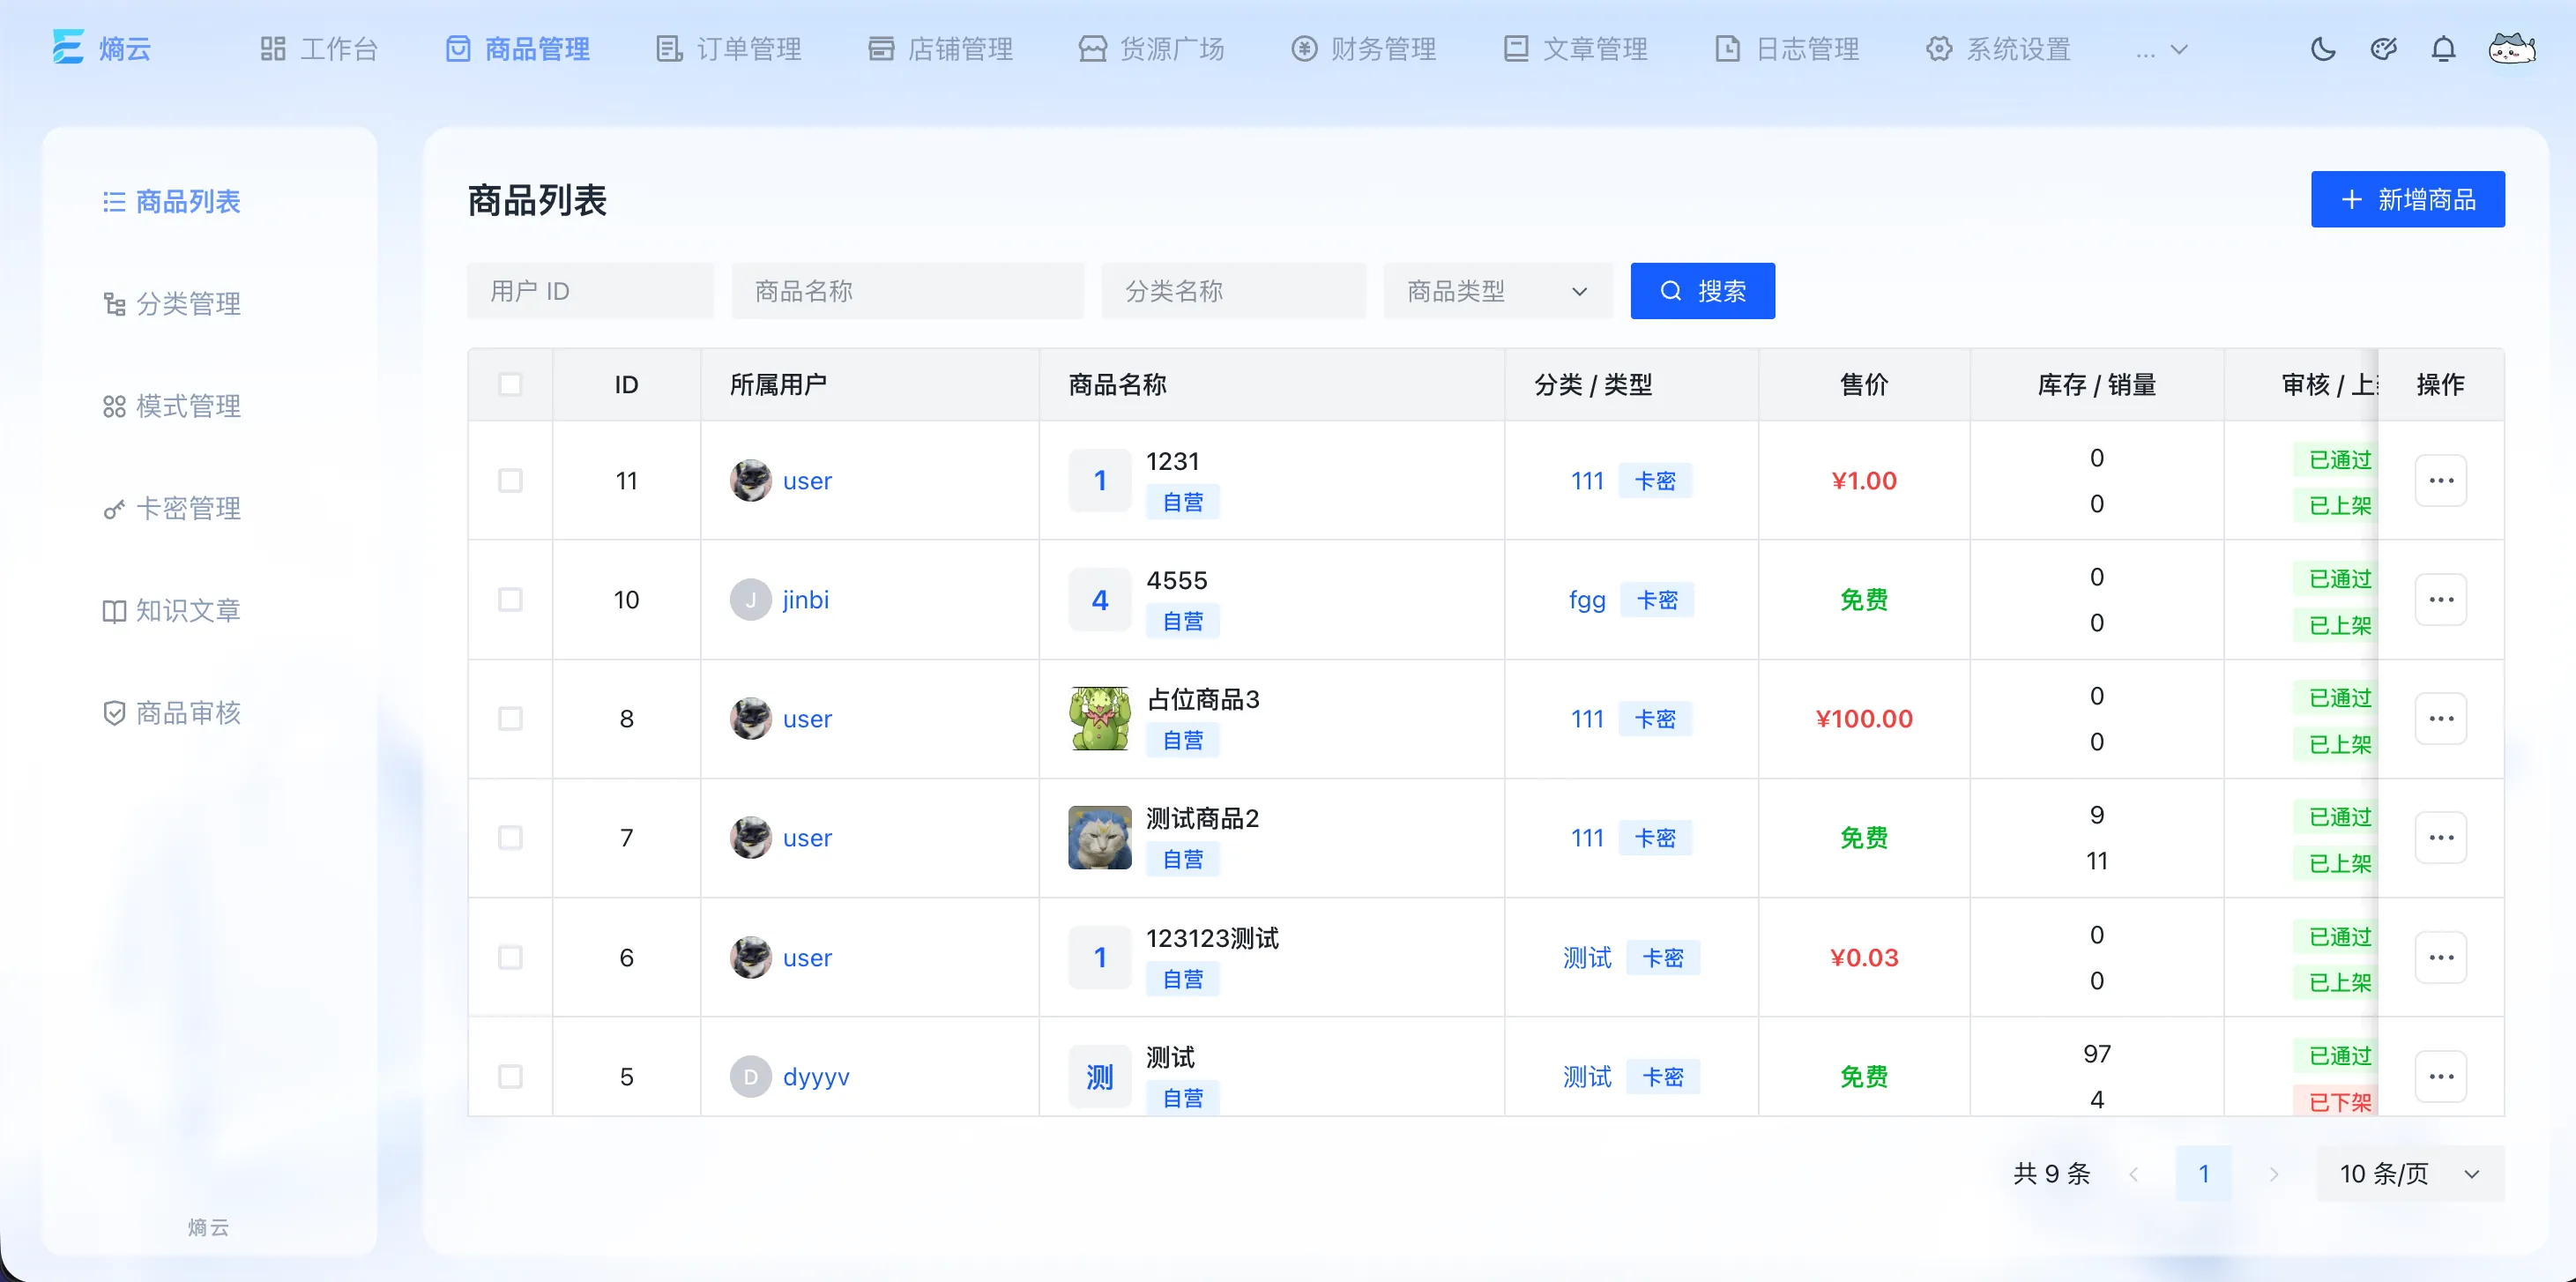Open 店铺管理 in top navigation
This screenshot has height=1282, width=2576.
[940, 48]
